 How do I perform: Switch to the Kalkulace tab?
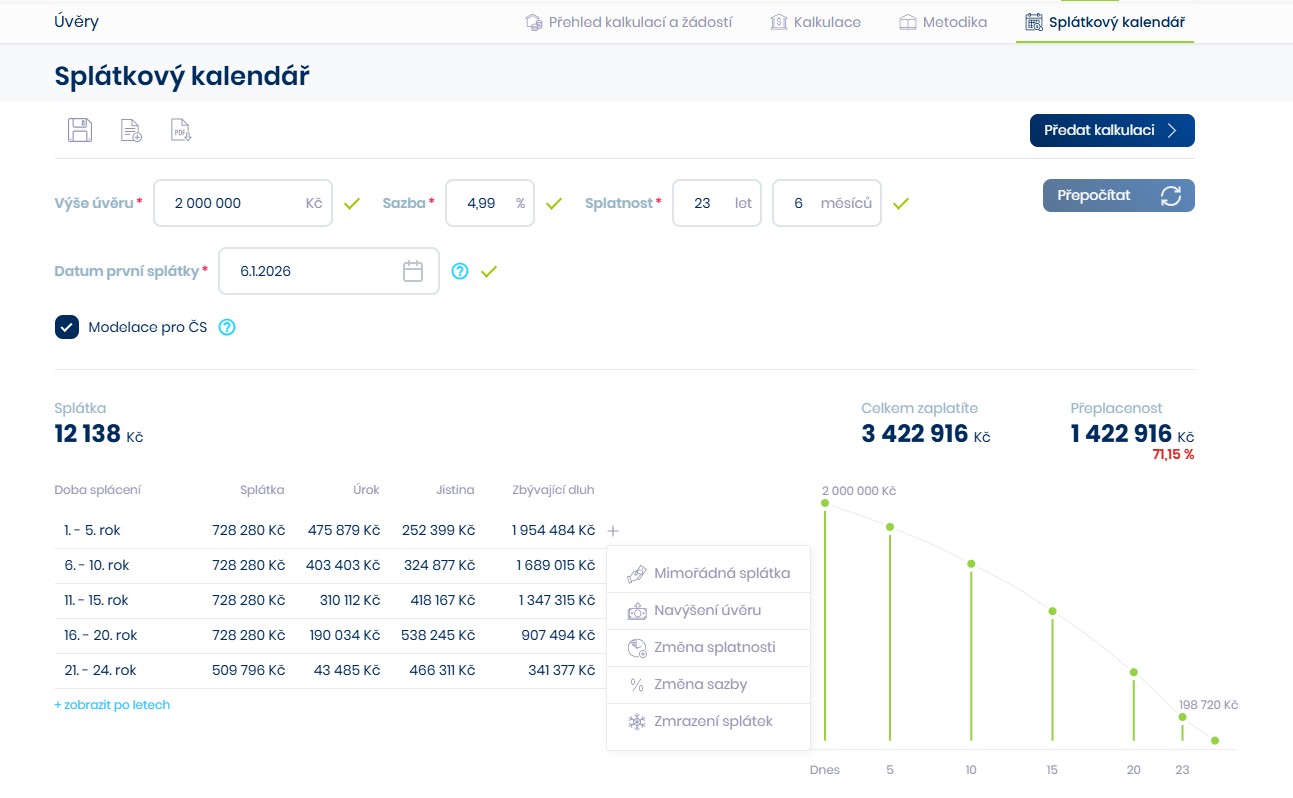click(x=815, y=22)
